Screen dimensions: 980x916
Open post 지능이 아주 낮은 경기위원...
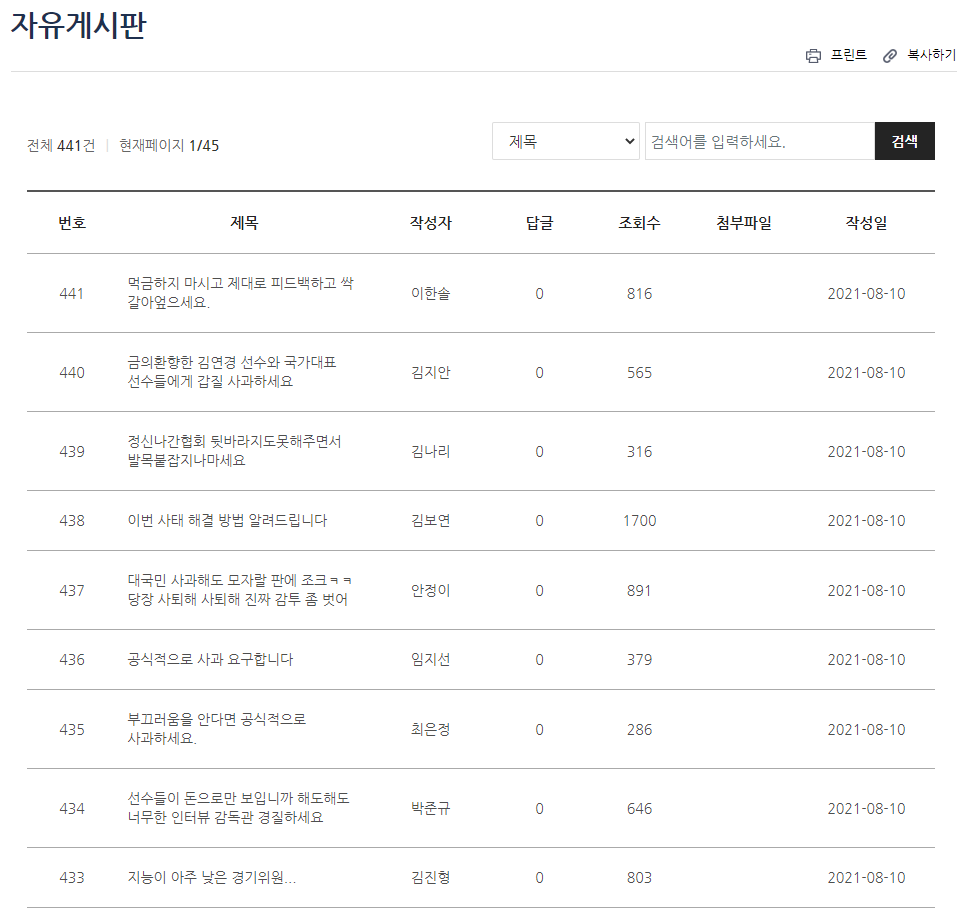[212, 877]
